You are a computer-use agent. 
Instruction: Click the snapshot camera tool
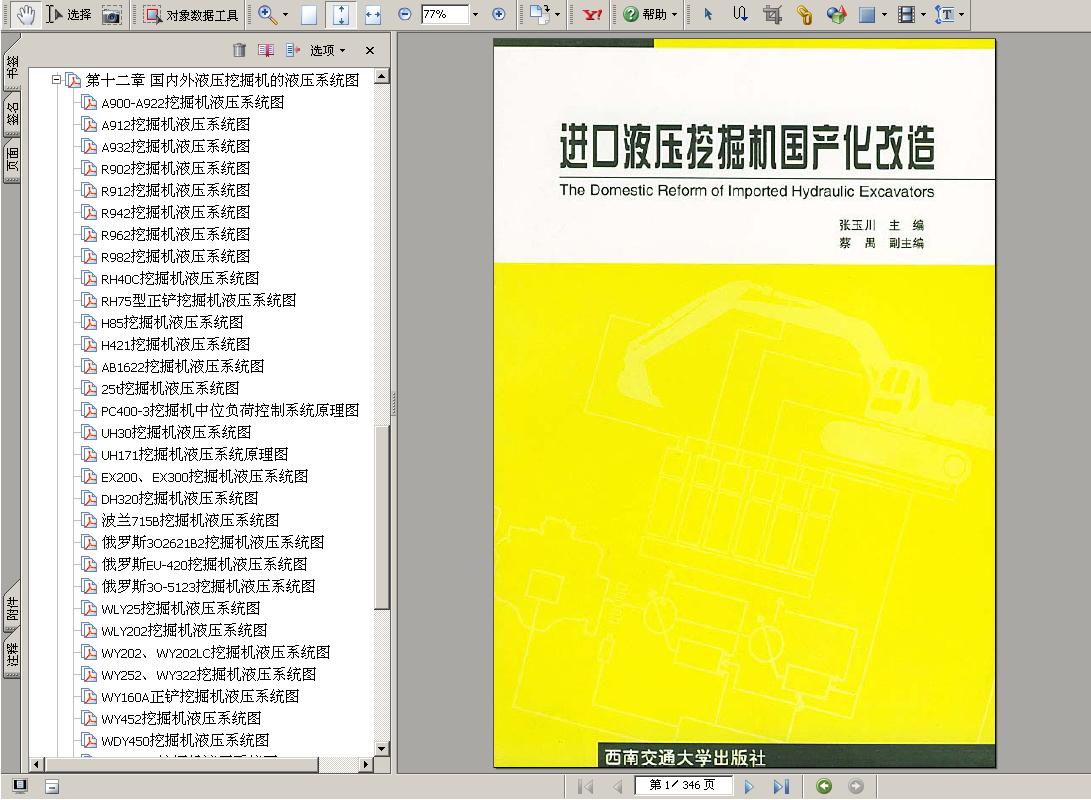coord(111,15)
